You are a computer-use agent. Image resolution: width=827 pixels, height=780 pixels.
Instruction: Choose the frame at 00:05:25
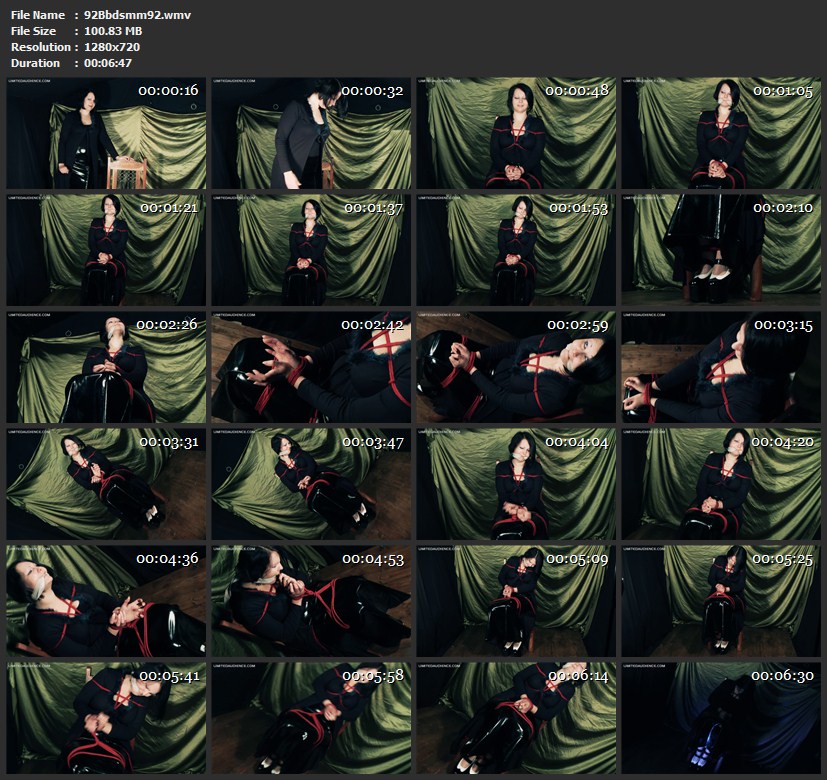[721, 601]
